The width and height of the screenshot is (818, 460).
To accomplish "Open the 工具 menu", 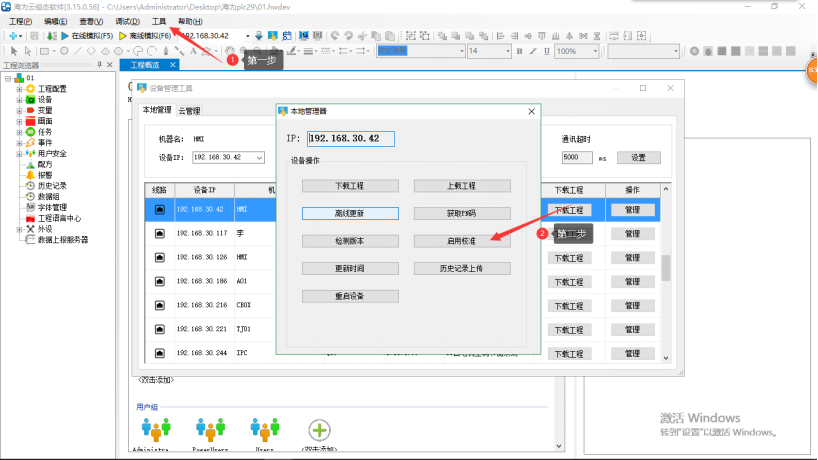I will (x=159, y=21).
